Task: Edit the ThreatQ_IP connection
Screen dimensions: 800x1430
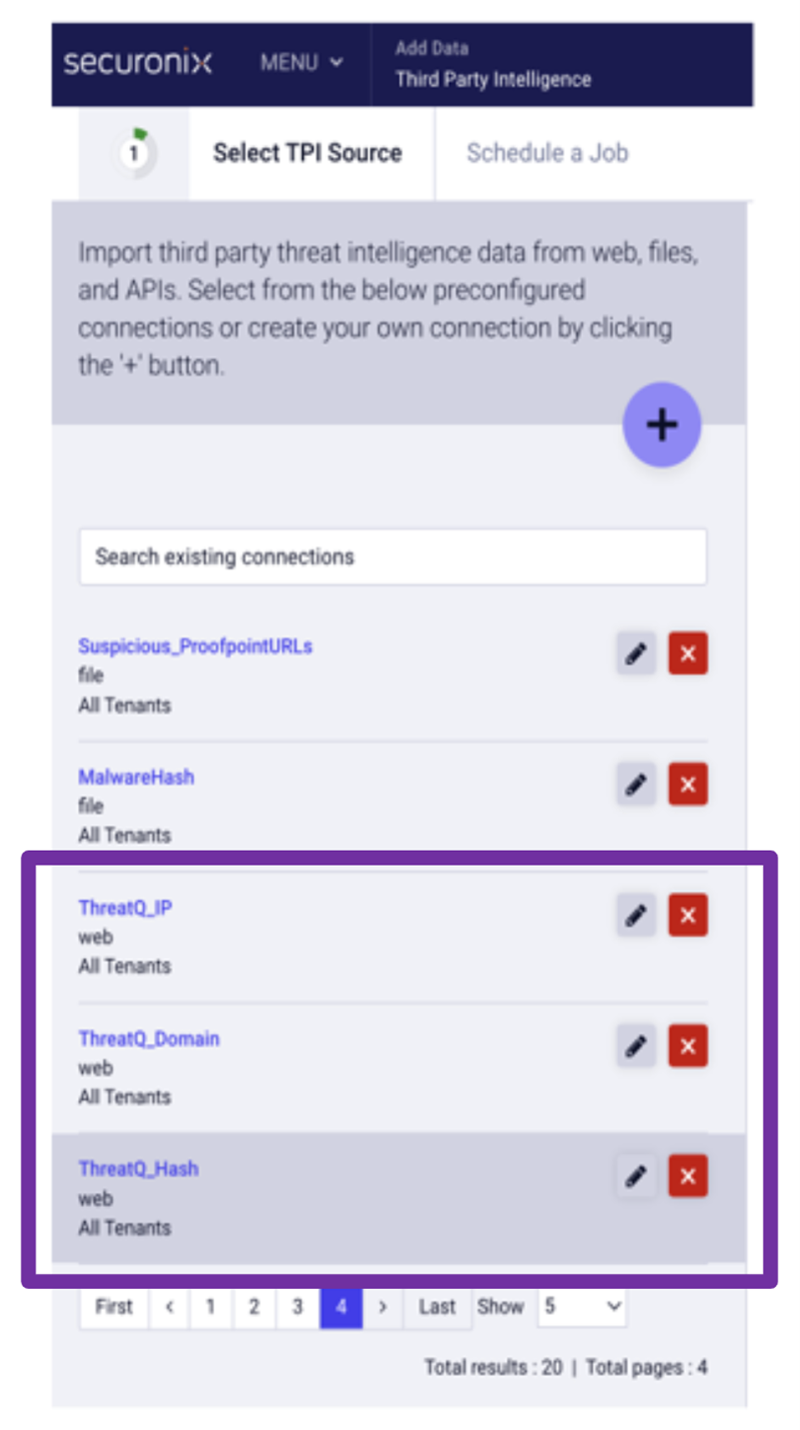Action: (636, 915)
